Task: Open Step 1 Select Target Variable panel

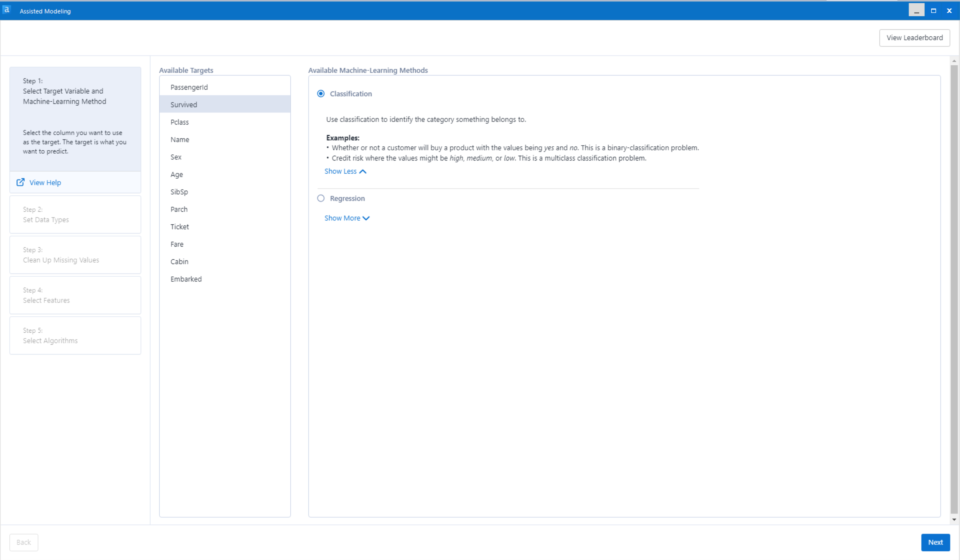Action: tap(75, 119)
